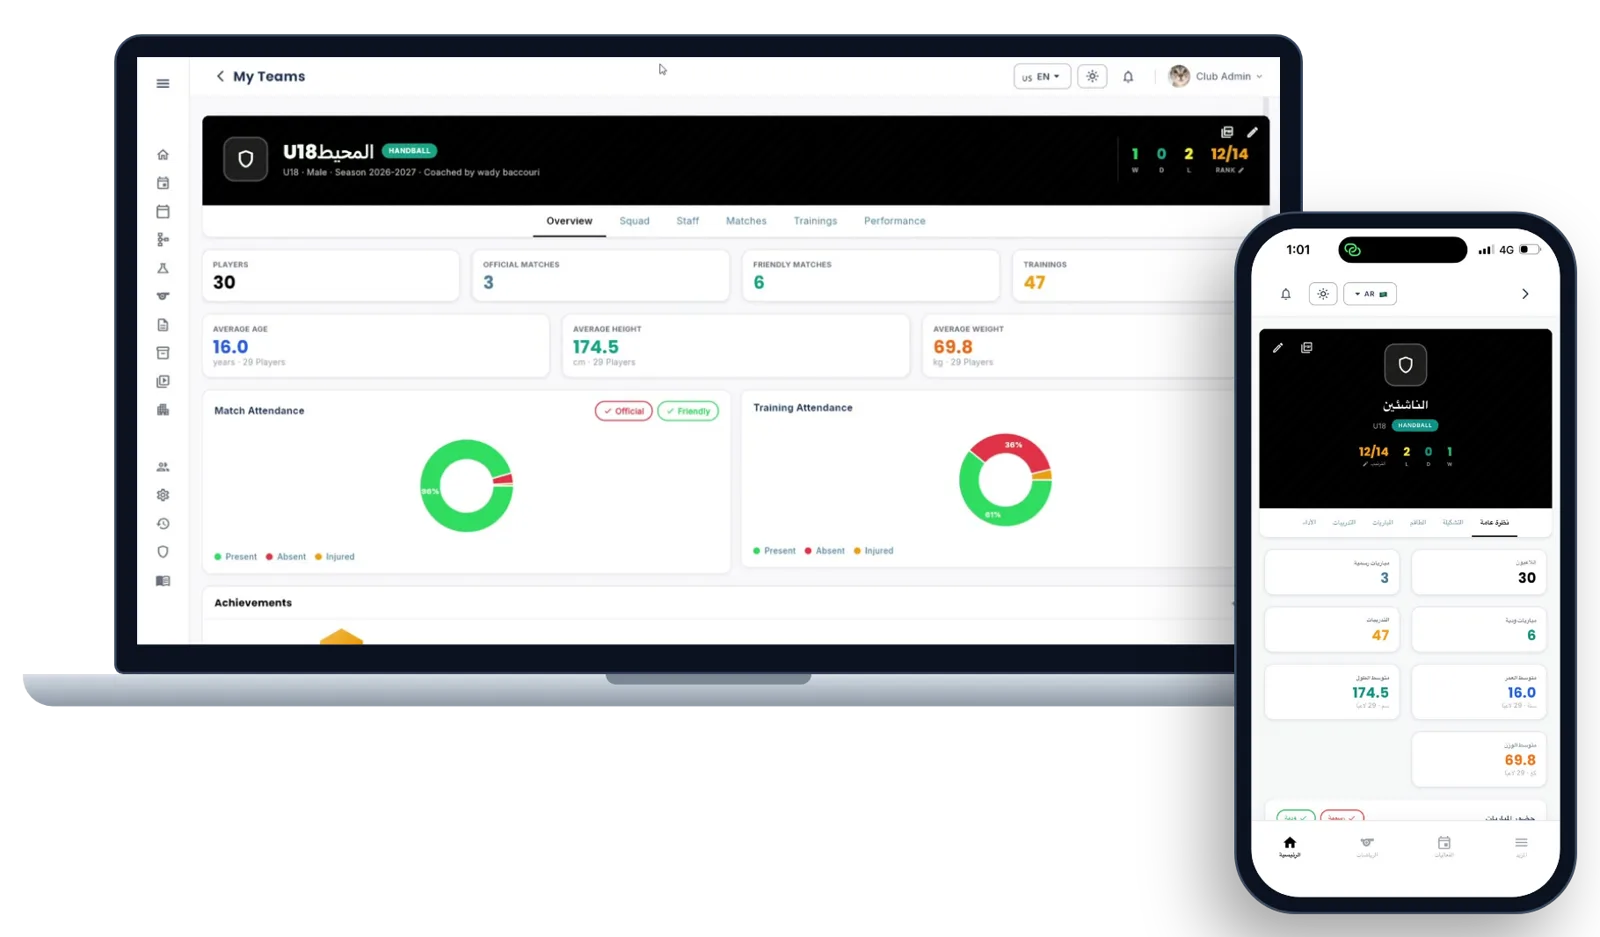Go to Home via laptop sidebar house icon
The height and width of the screenshot is (937, 1600).
163,155
